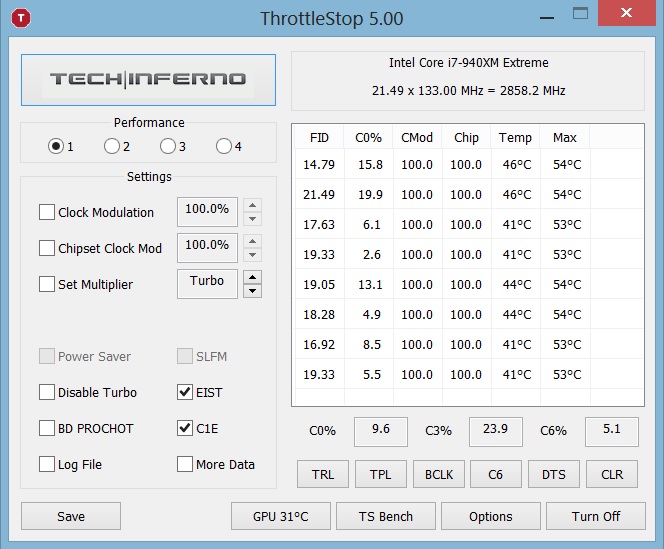Save the current settings
Image resolution: width=664 pixels, height=549 pixels.
[x=71, y=516]
